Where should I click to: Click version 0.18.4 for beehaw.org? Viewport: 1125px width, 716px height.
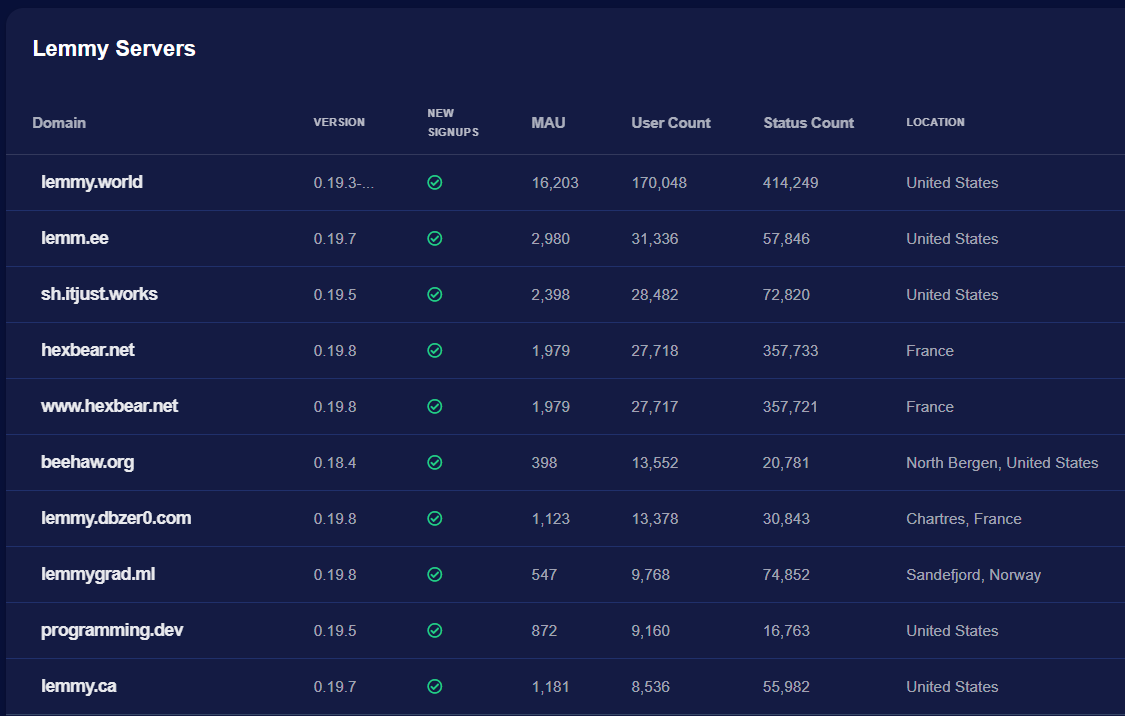click(x=335, y=463)
